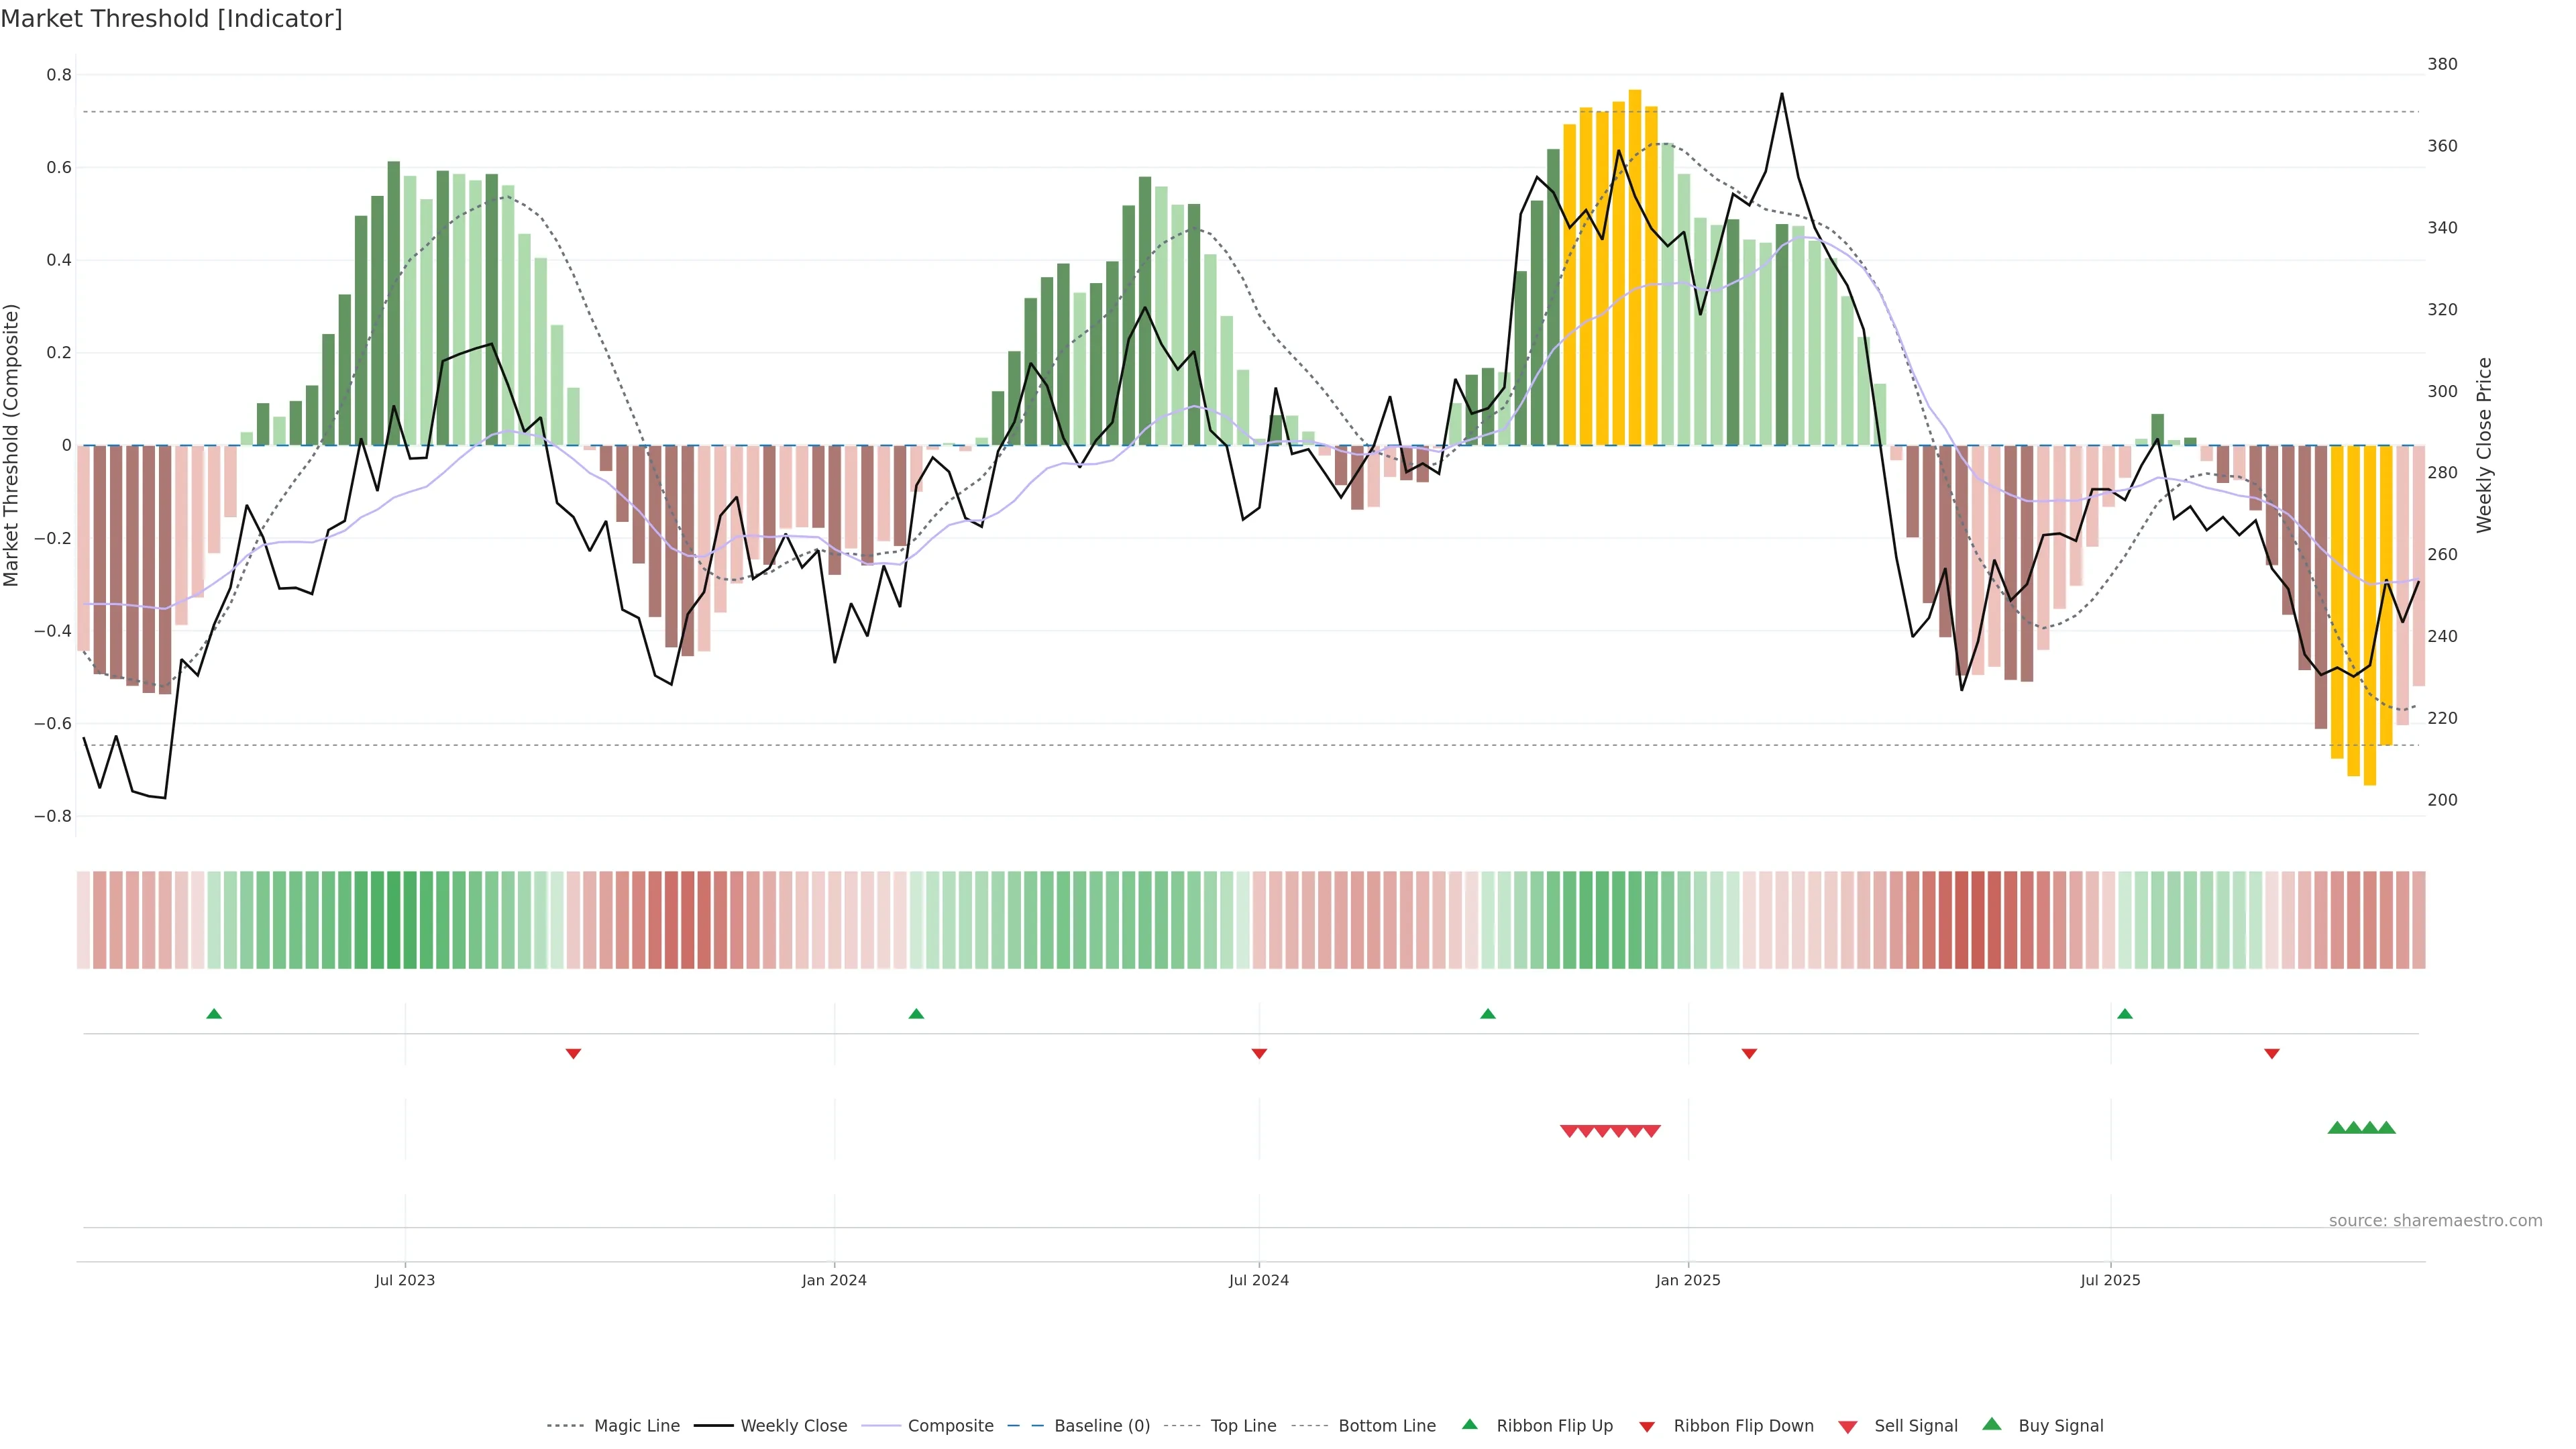Image resolution: width=2576 pixels, height=1449 pixels.
Task: Click green flip-up marker after Jul 2025
Action: coord(2125,1014)
